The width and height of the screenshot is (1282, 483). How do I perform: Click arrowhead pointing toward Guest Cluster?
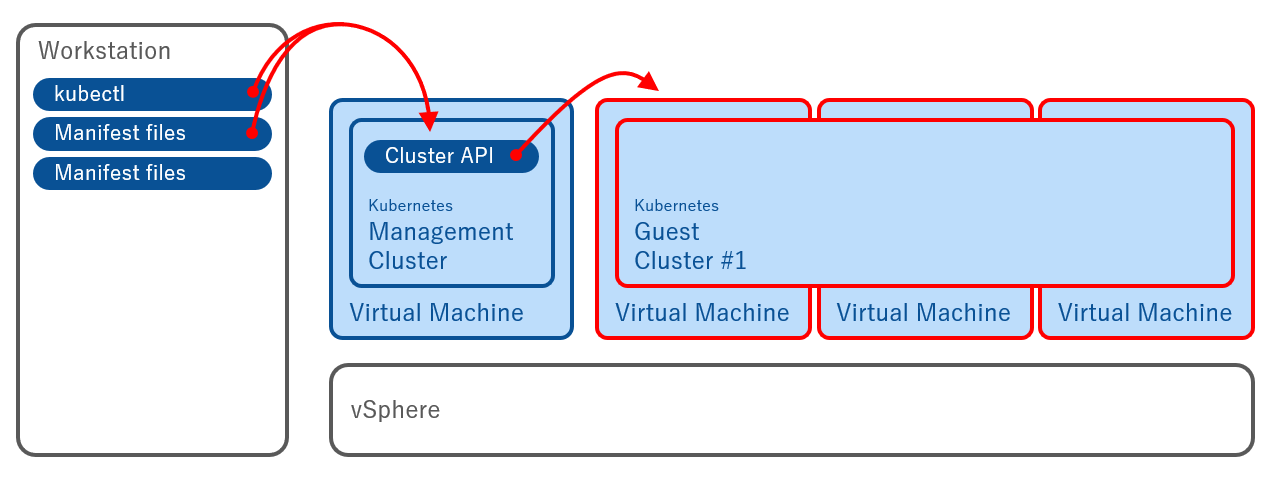tap(650, 82)
